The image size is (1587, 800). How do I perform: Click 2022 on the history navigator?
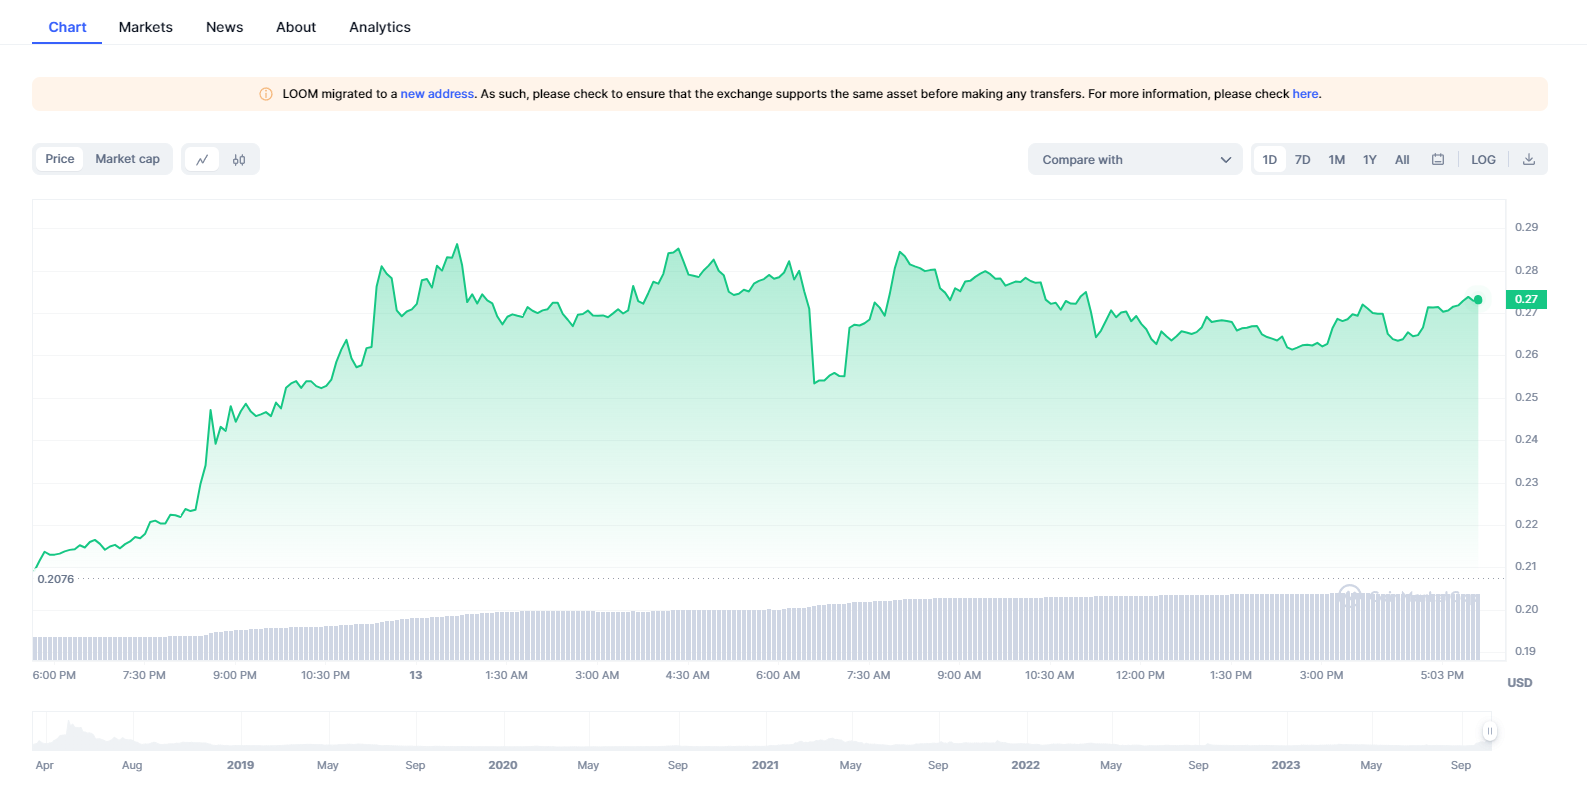pyautogui.click(x=1025, y=765)
